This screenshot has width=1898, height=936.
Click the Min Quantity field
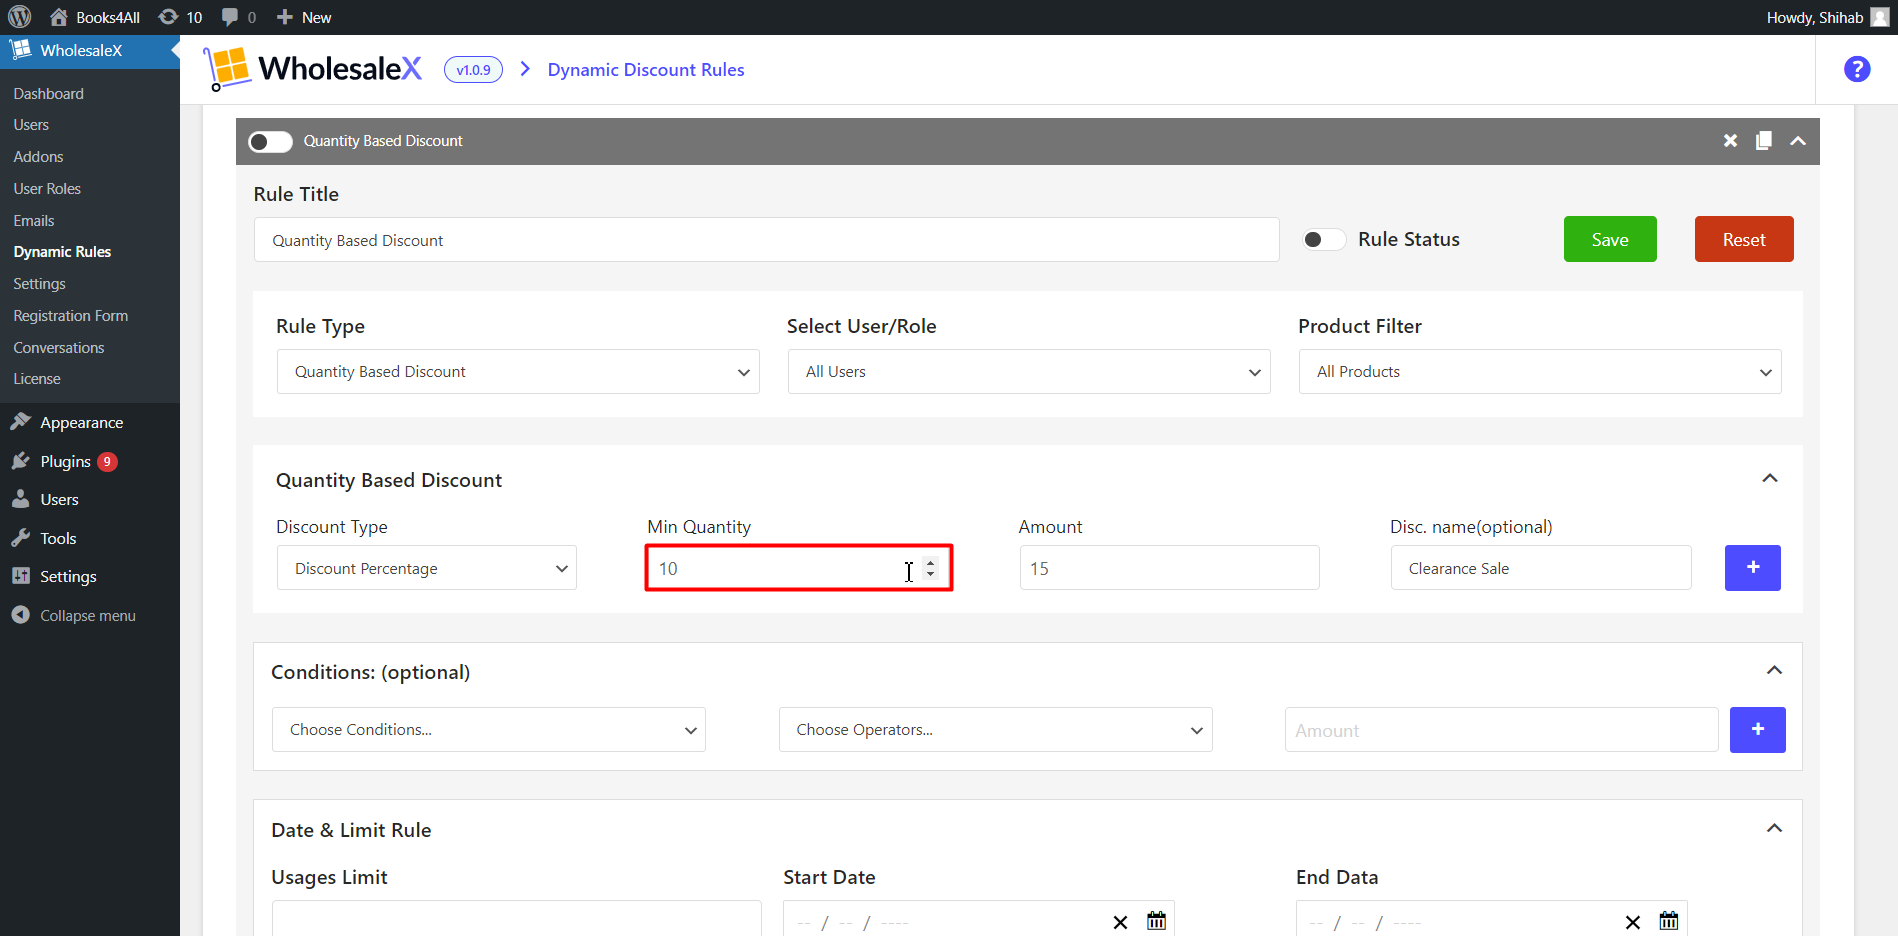(799, 568)
